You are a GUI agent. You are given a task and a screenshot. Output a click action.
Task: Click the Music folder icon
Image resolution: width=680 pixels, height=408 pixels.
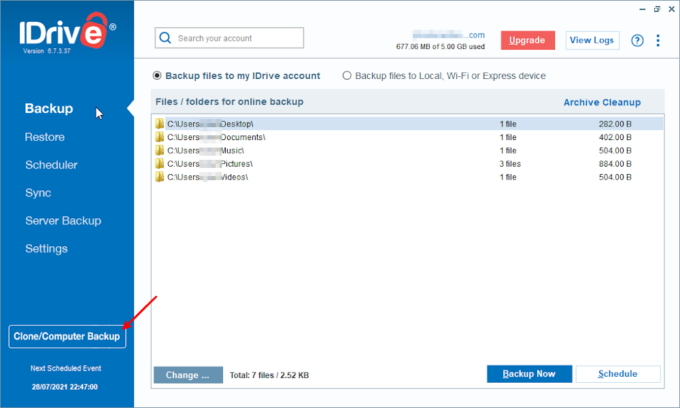(160, 150)
